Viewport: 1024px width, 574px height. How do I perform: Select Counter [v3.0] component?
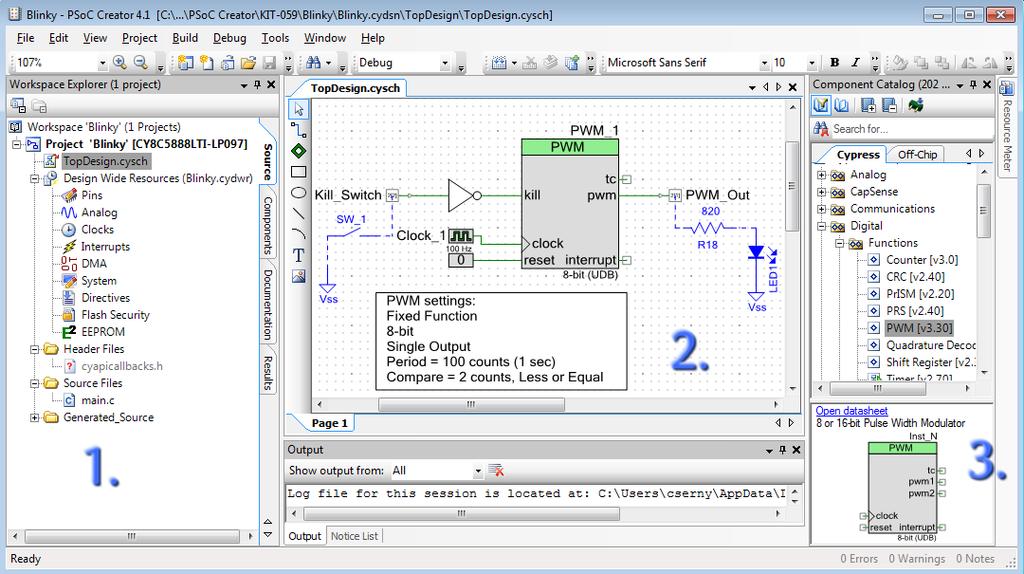coord(921,260)
